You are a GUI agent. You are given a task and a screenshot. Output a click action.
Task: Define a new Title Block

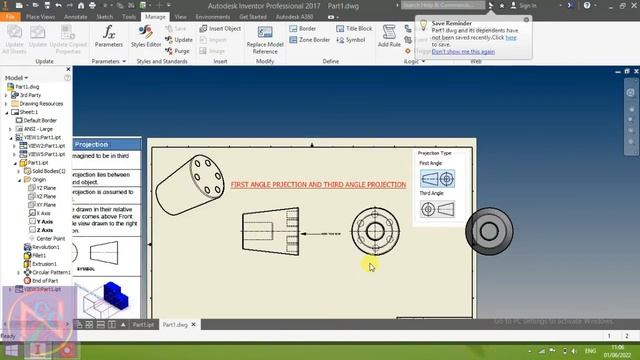coord(354,29)
